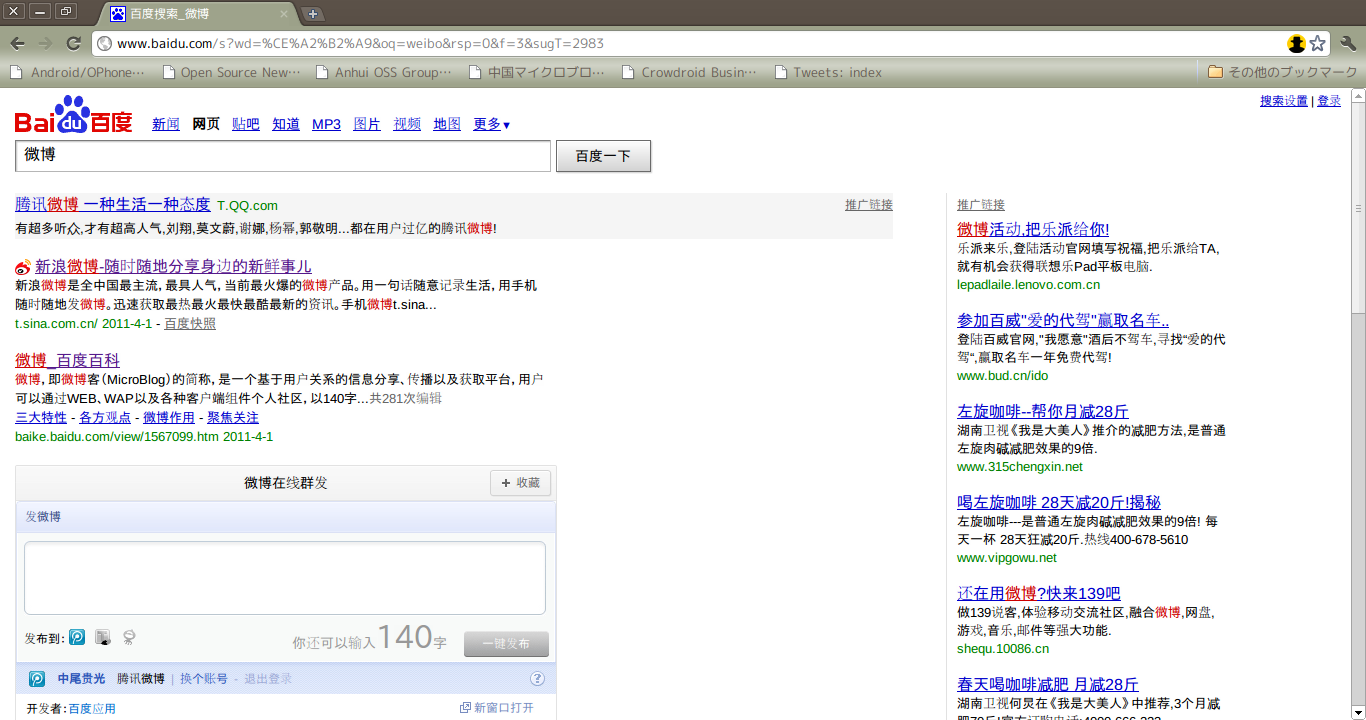1366x720 pixels.
Task: Click 换个账号 switch account link
Action: click(x=204, y=679)
